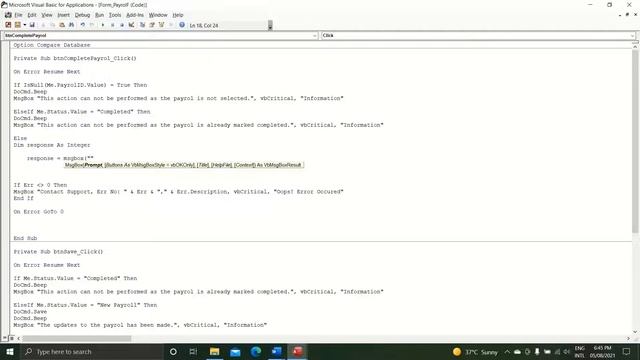This screenshot has width=640, height=360.
Task: Open Visual Basic Help question-mark icon
Action: click(x=182, y=25)
